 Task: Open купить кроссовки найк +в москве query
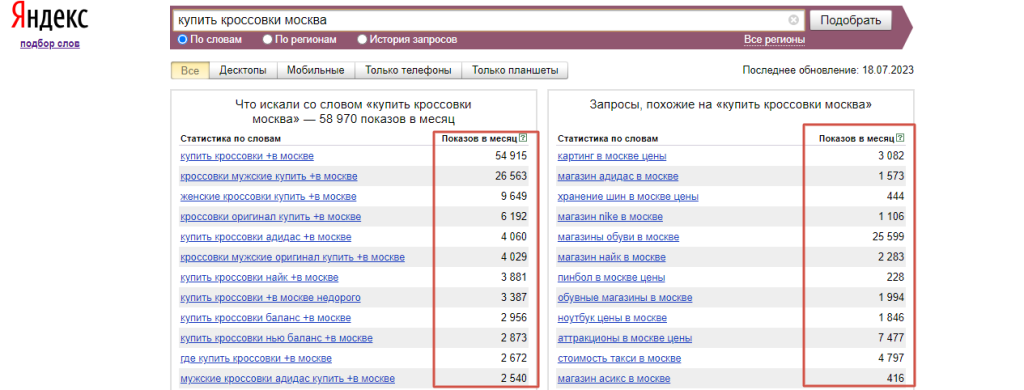tap(259, 278)
